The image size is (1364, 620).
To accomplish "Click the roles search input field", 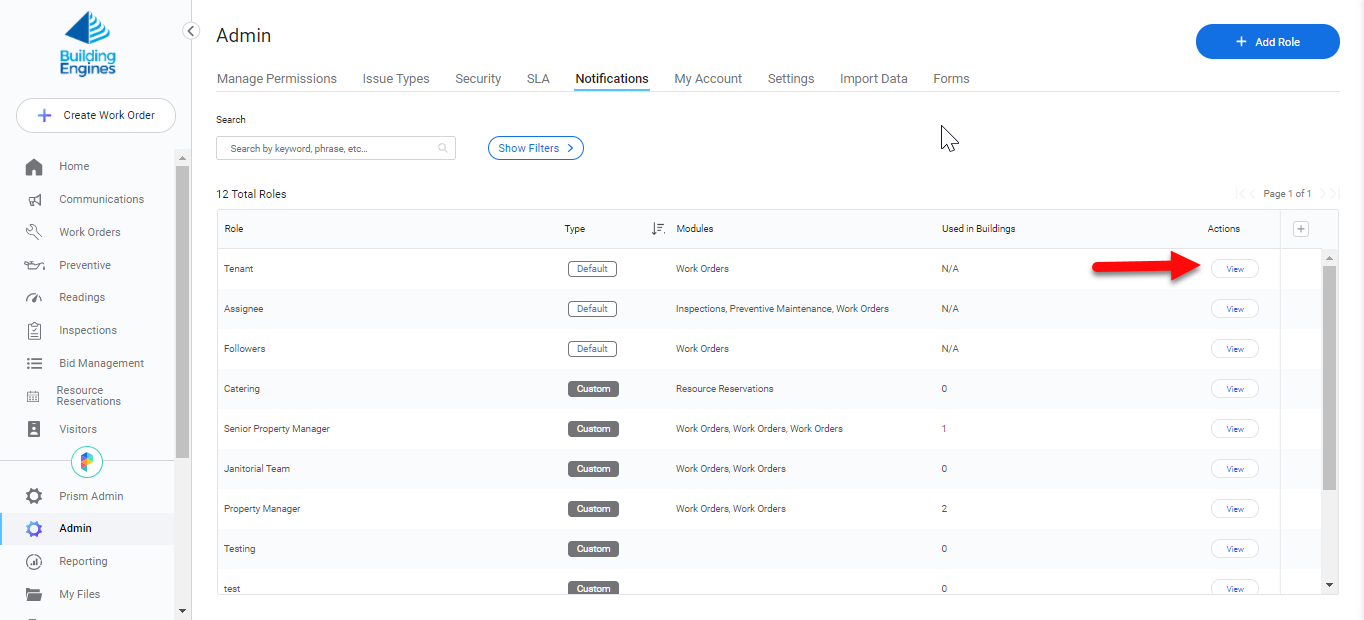I will 330,149.
